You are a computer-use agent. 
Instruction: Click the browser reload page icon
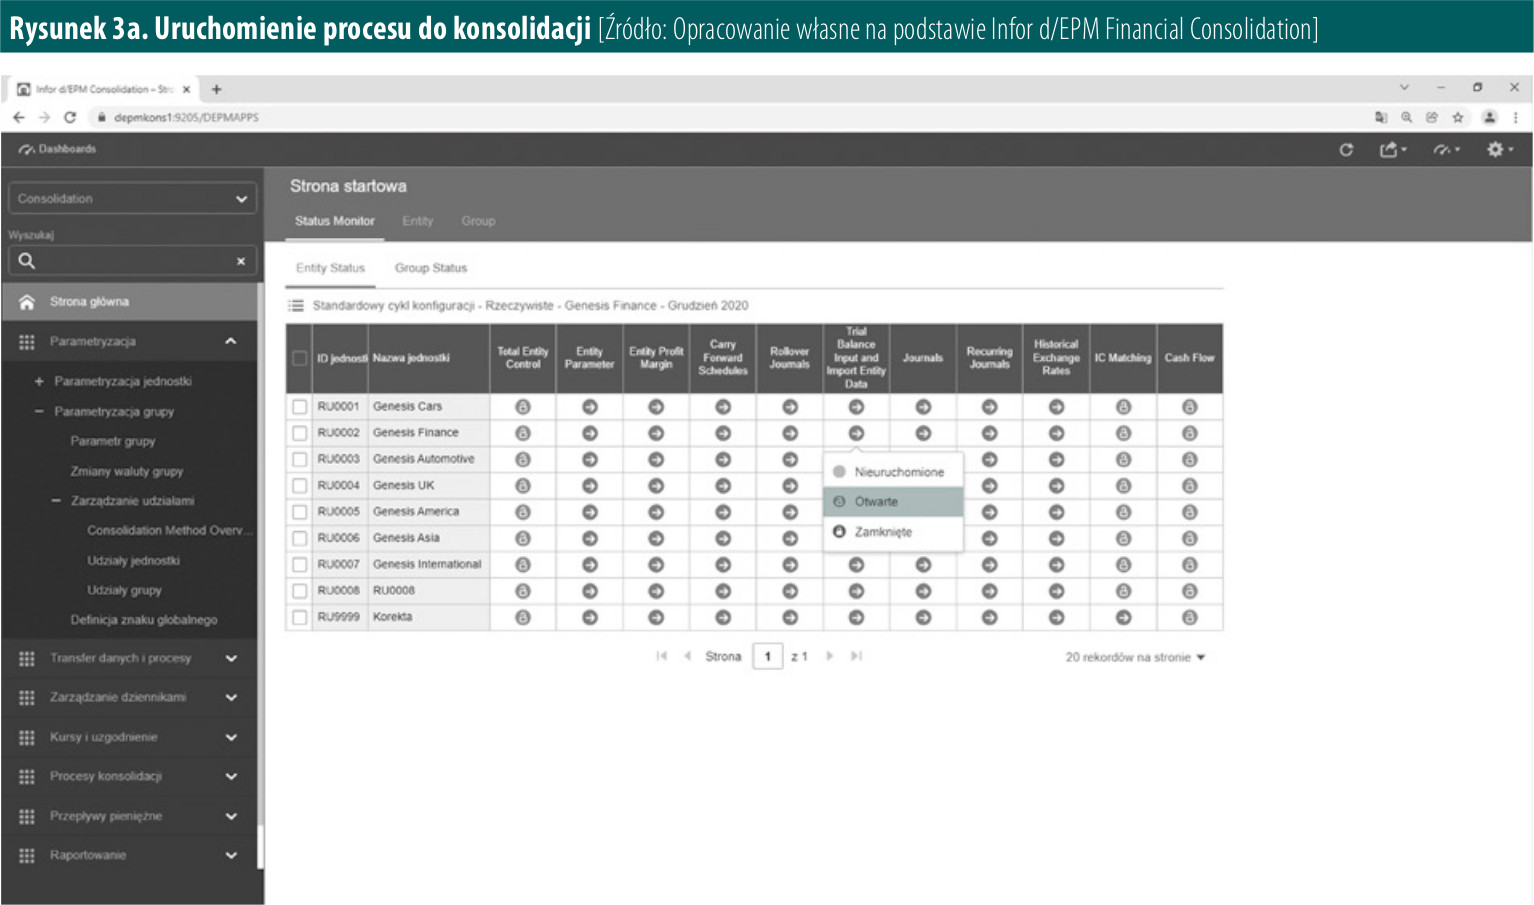point(70,117)
